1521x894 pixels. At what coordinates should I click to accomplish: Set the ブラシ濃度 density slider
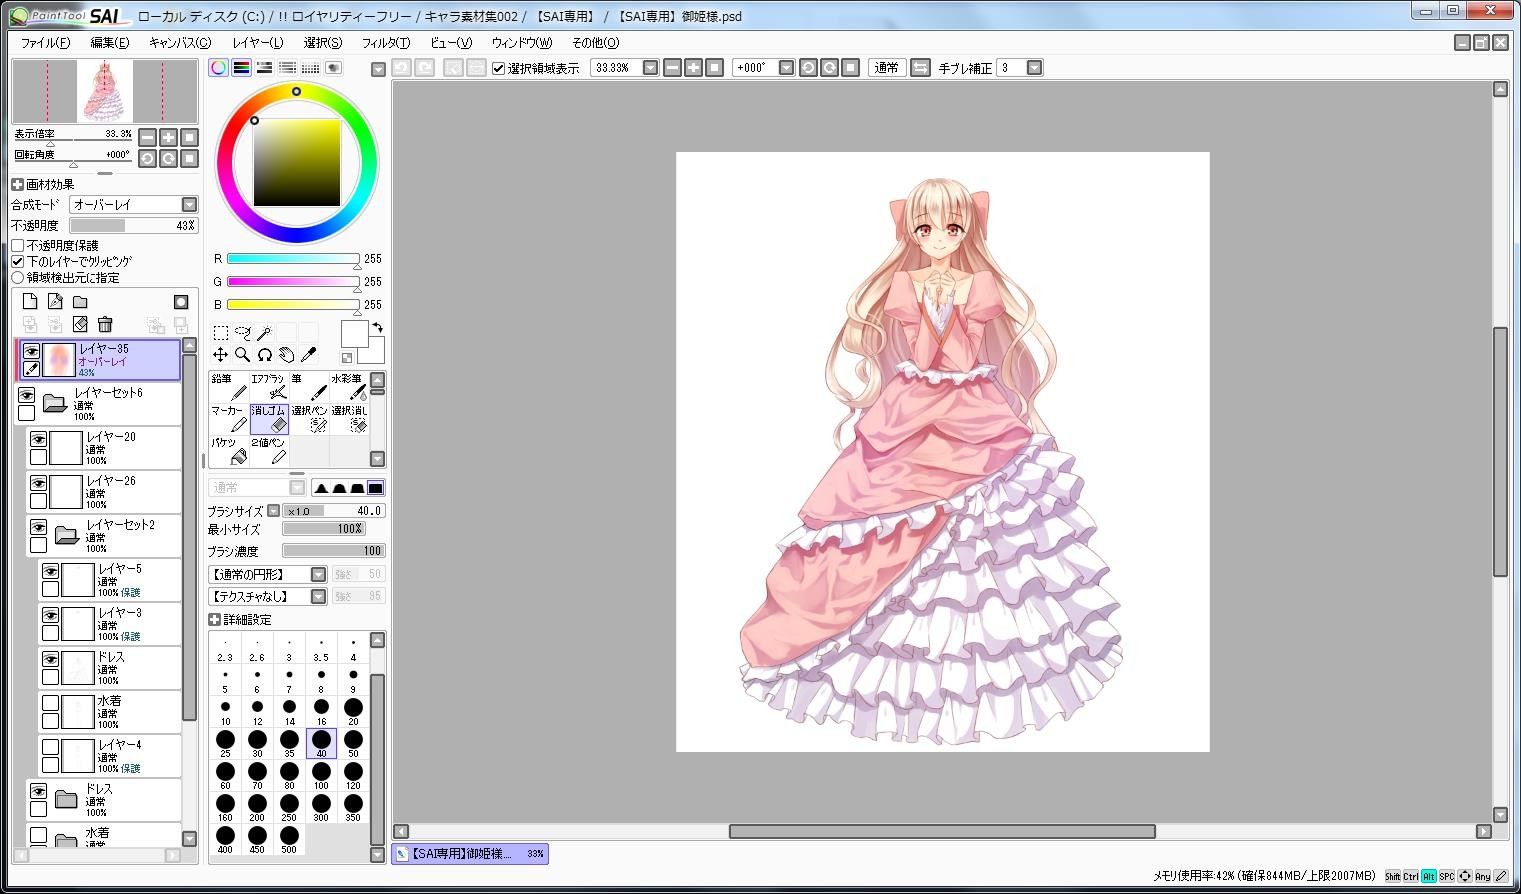pyautogui.click(x=334, y=551)
